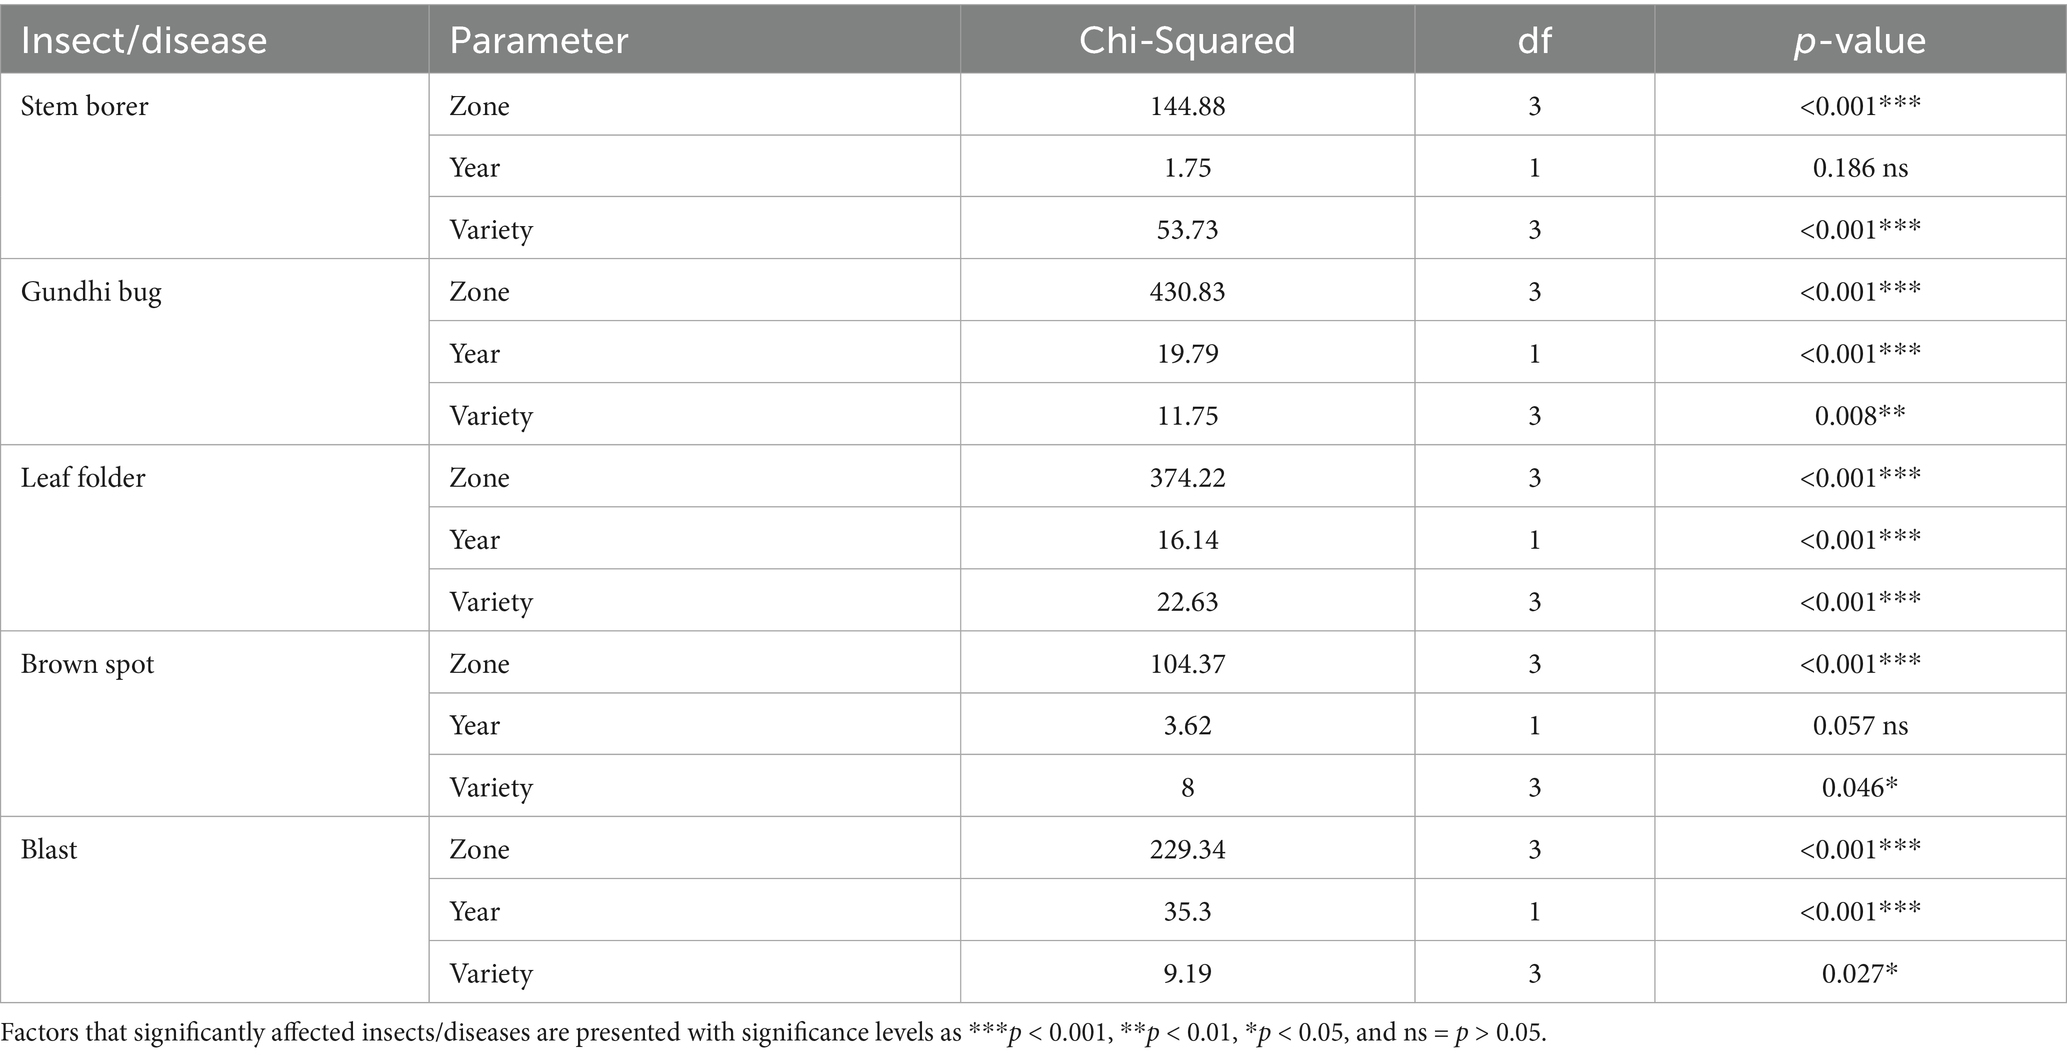The width and height of the screenshot is (2067, 1057).
Task: Click the Chi-Squared value 374.22
Action: coord(1187,478)
